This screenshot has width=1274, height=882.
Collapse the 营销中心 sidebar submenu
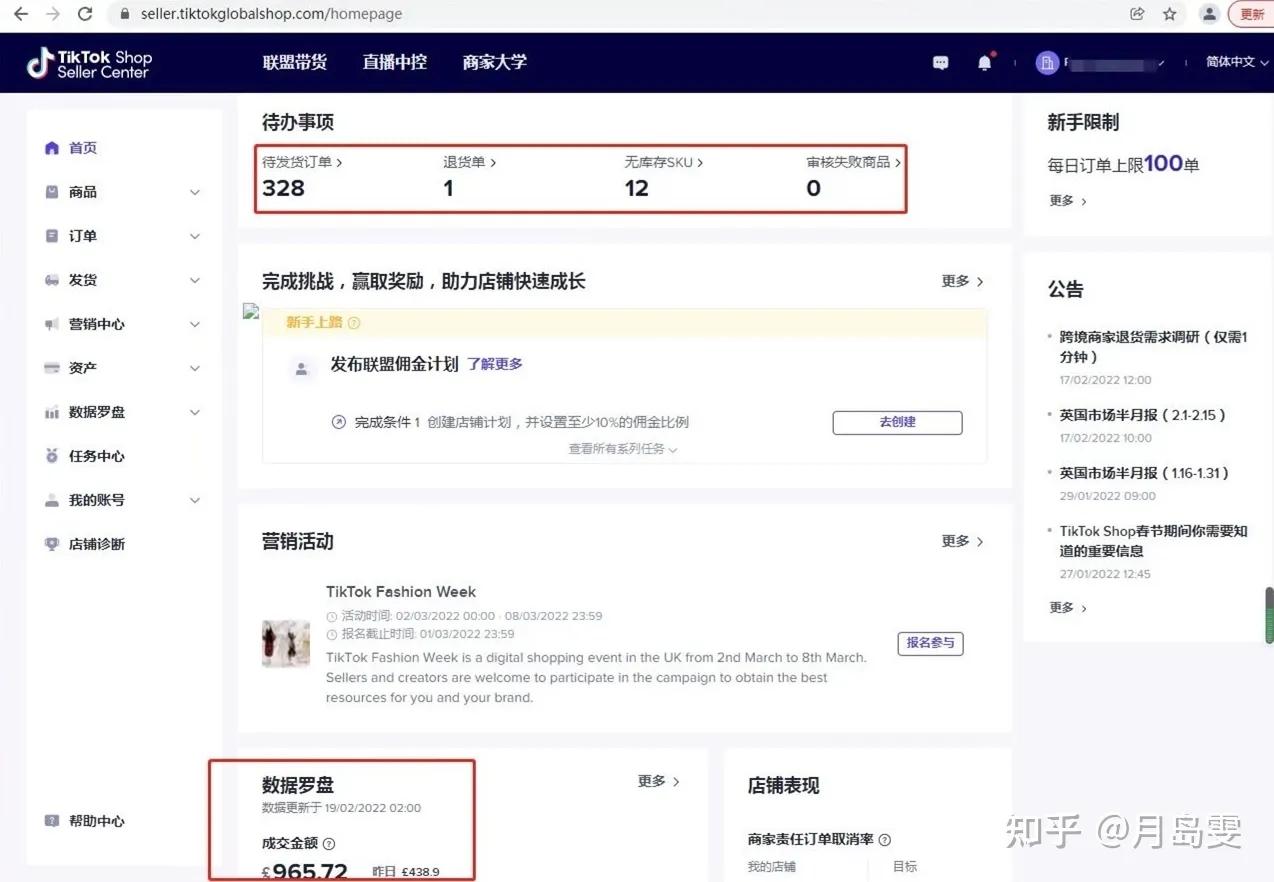click(x=194, y=324)
